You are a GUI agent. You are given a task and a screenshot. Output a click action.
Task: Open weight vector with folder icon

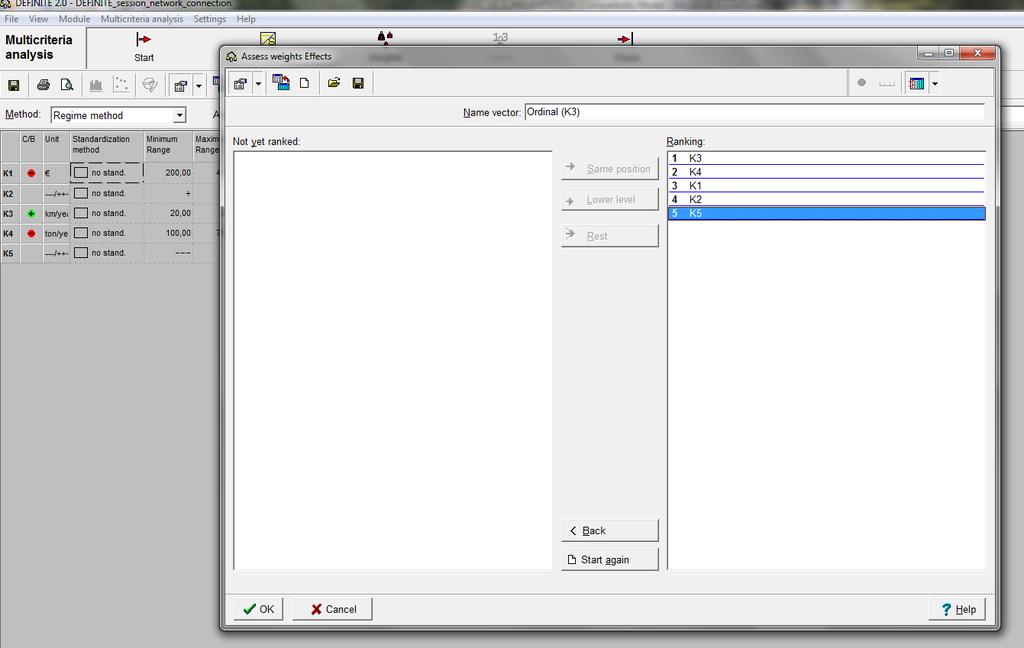334,83
